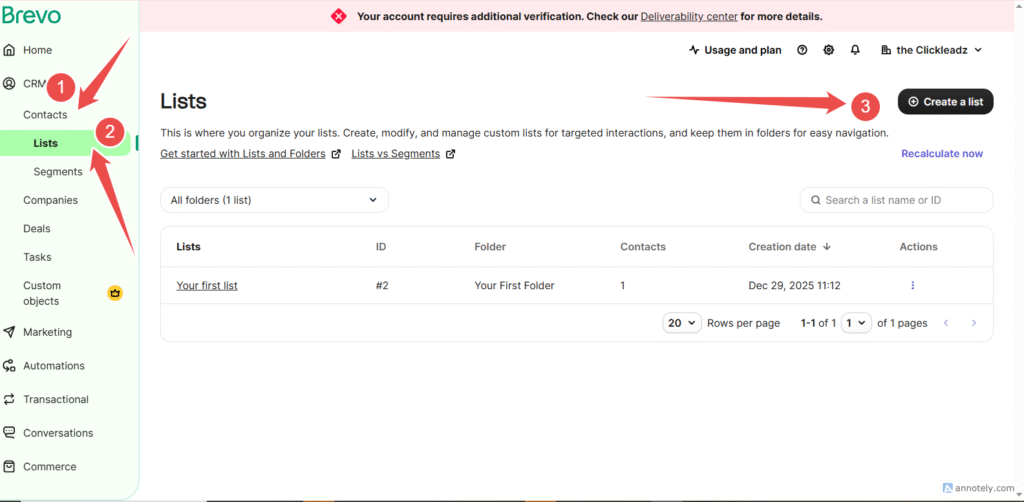
Task: Sort by Creation date column
Action: coord(782,247)
